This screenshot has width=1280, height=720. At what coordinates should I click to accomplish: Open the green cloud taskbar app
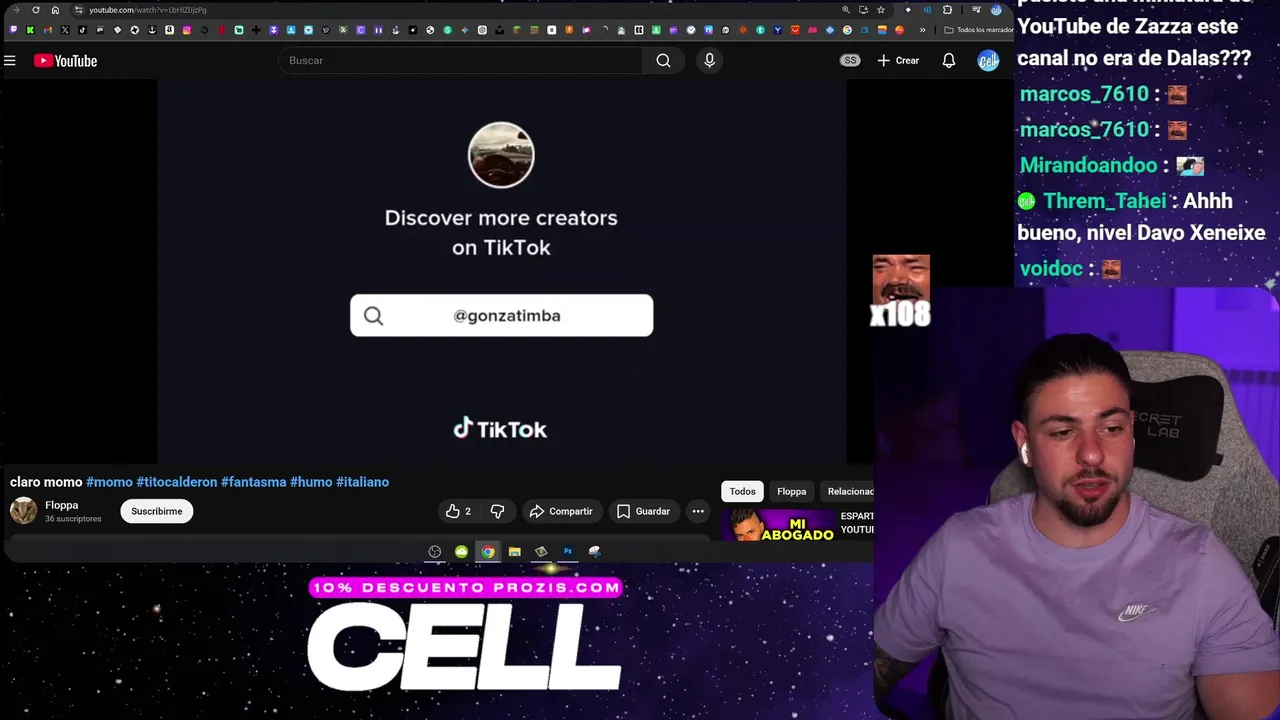(x=461, y=551)
